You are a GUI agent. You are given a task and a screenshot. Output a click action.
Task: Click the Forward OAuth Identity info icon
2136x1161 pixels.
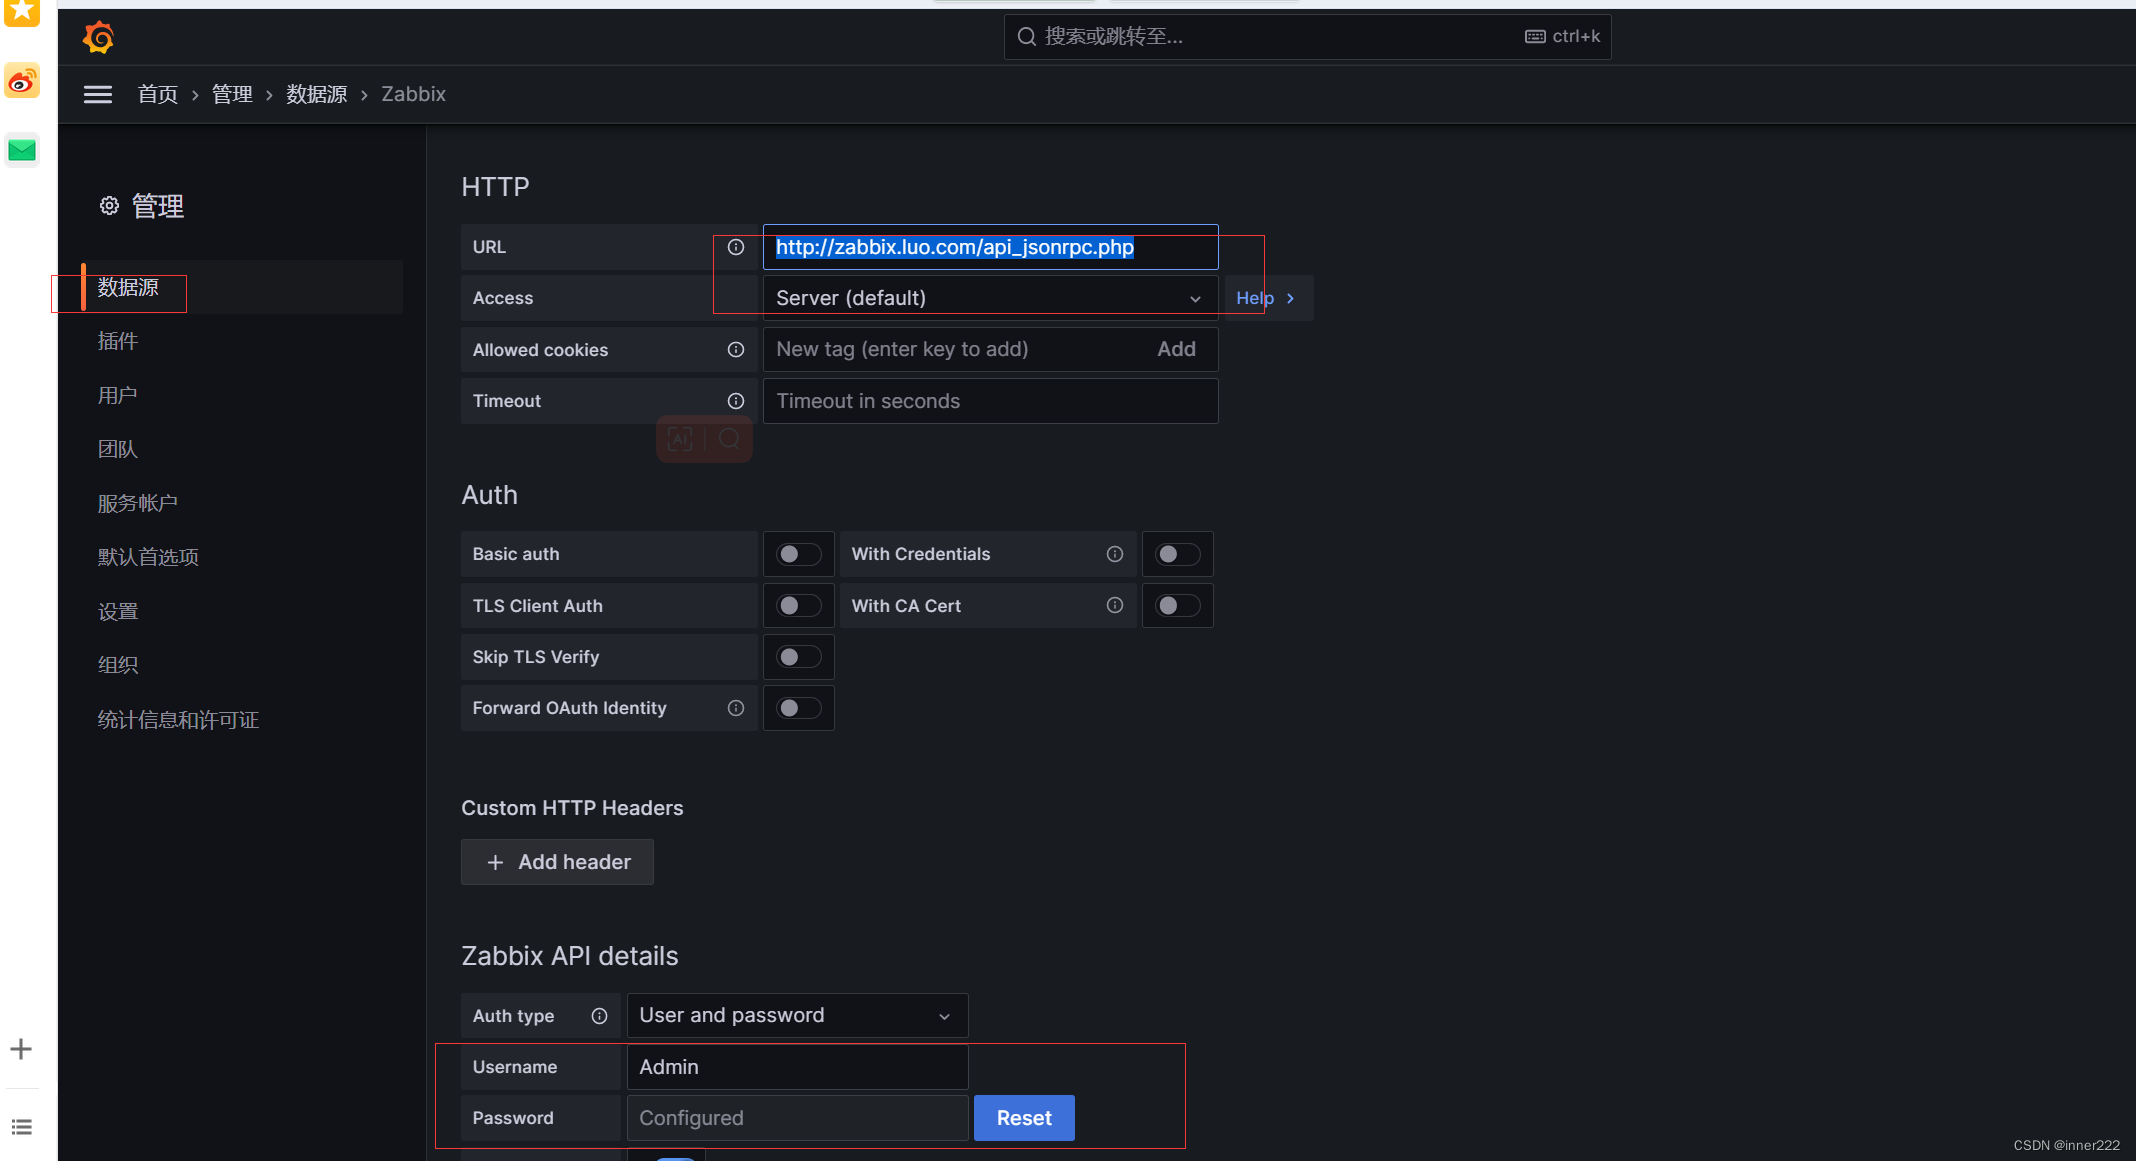pos(736,708)
